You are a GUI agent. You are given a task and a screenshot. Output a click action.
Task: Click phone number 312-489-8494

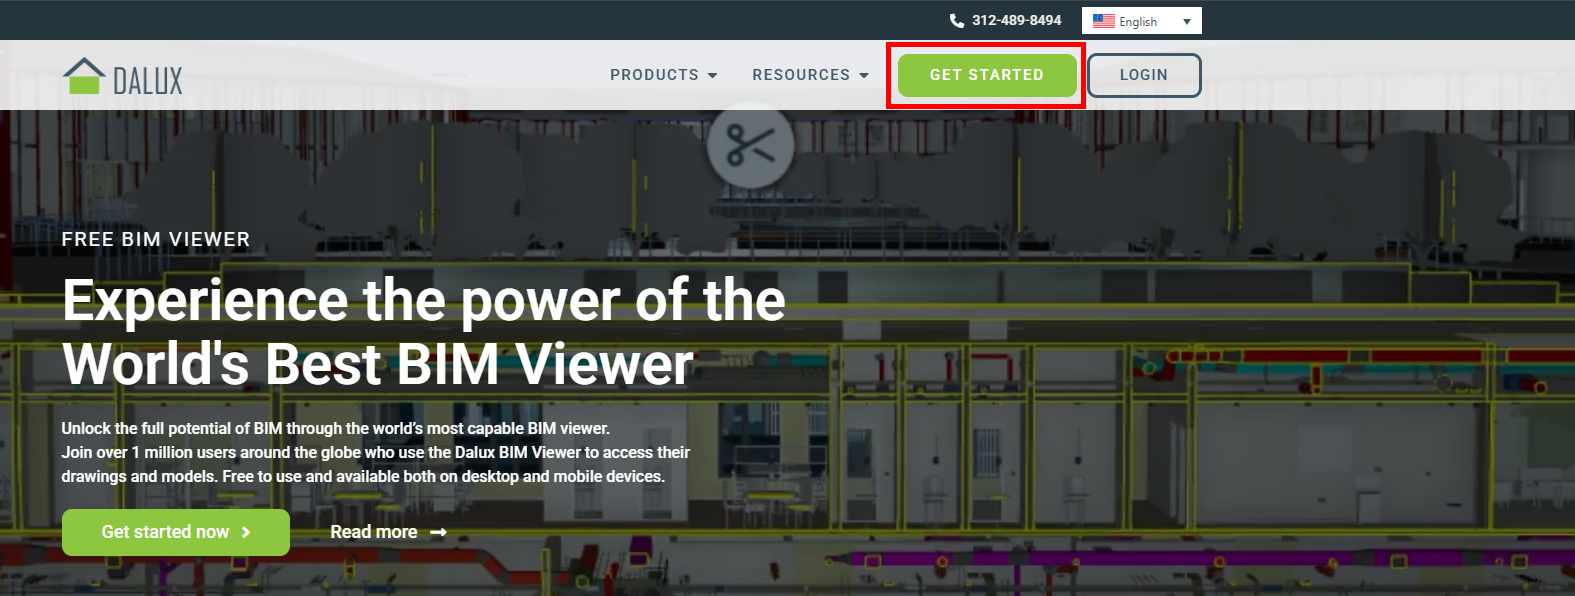1016,20
